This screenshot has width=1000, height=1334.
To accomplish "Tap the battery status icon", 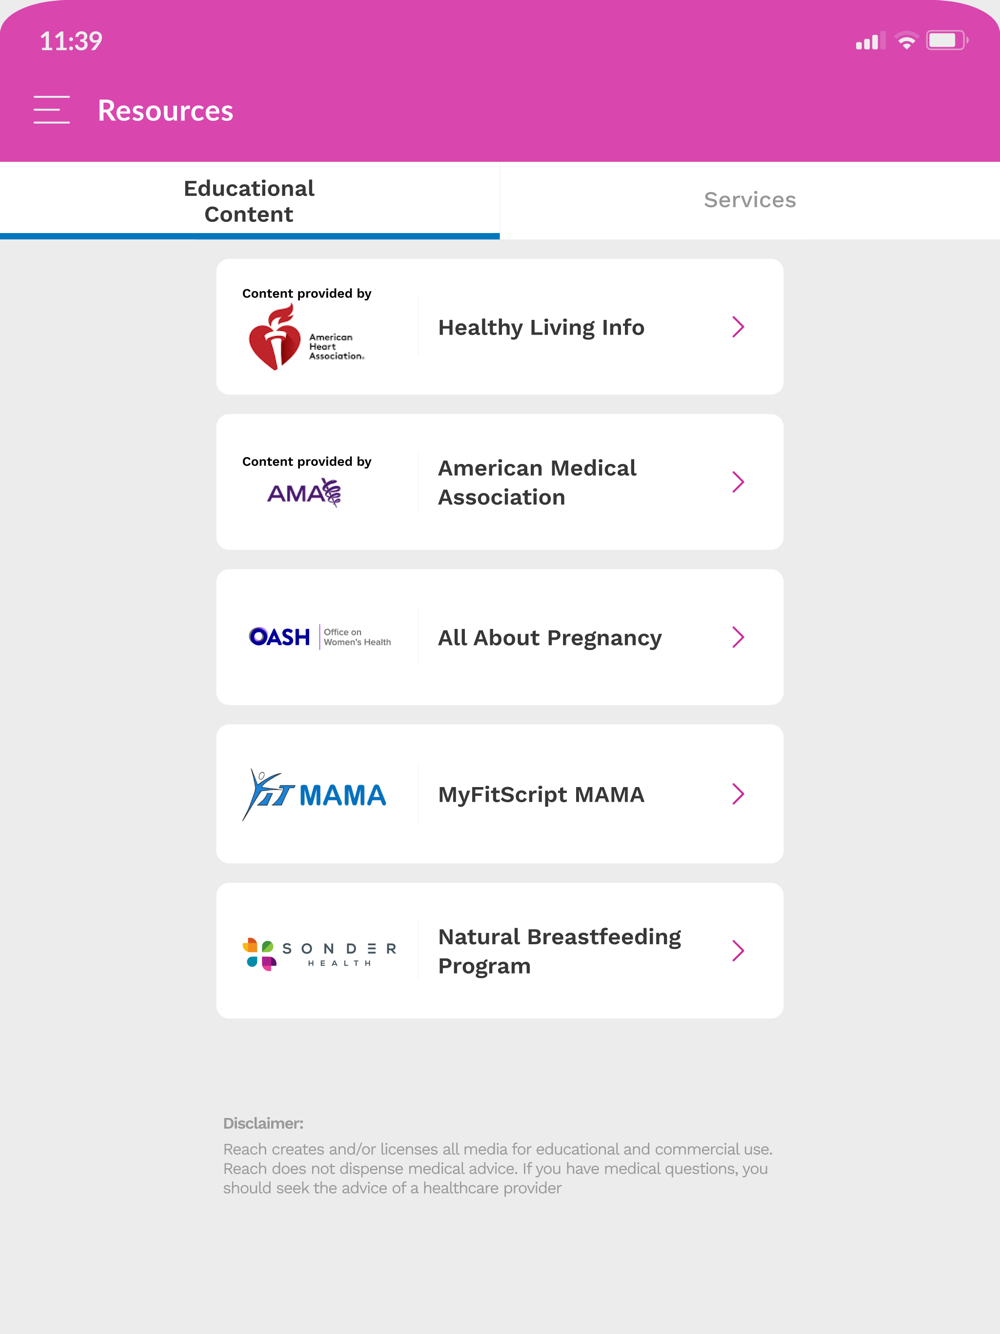I will pyautogui.click(x=947, y=41).
